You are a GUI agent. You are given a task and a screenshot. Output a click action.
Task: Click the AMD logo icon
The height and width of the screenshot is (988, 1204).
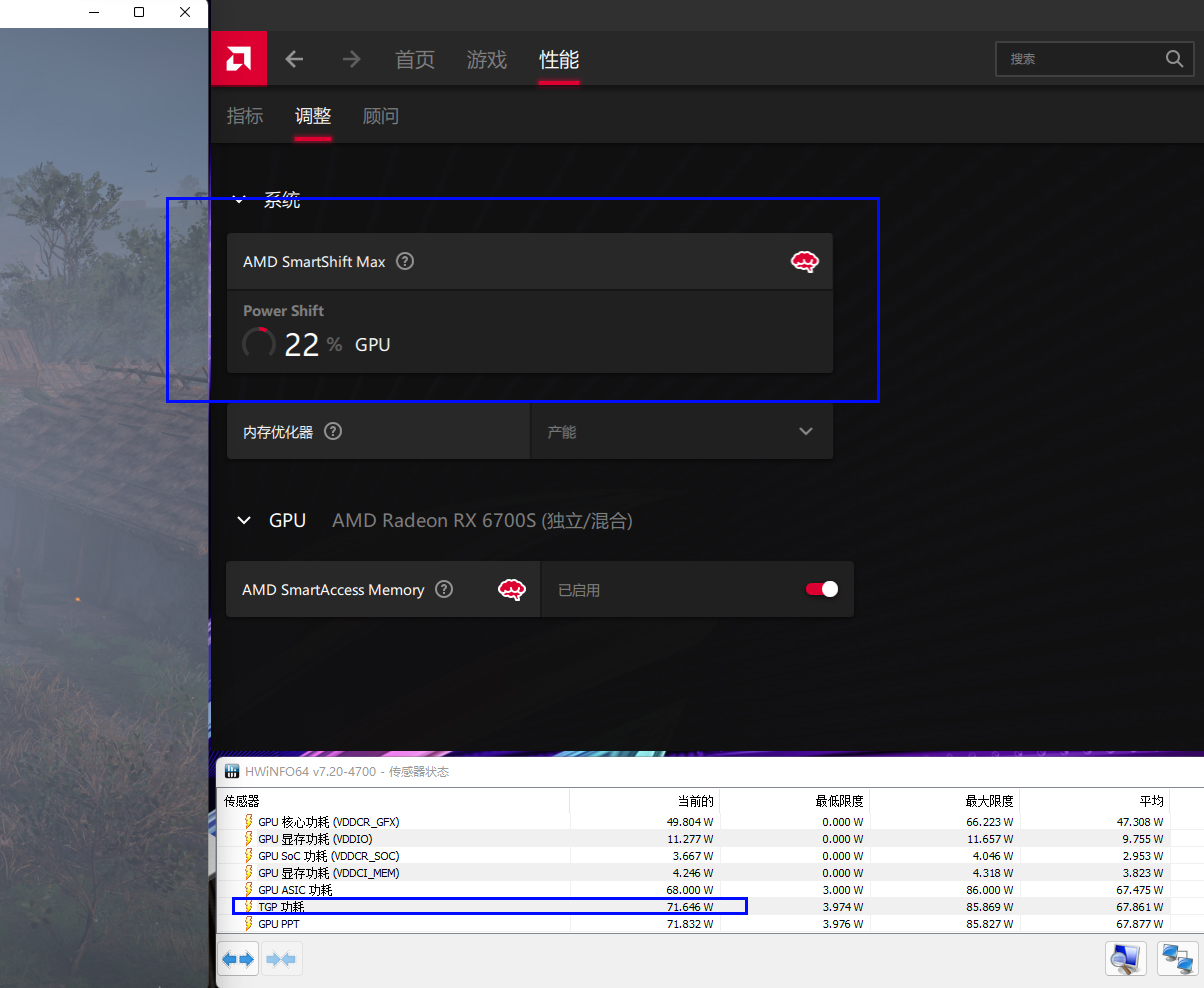[239, 59]
